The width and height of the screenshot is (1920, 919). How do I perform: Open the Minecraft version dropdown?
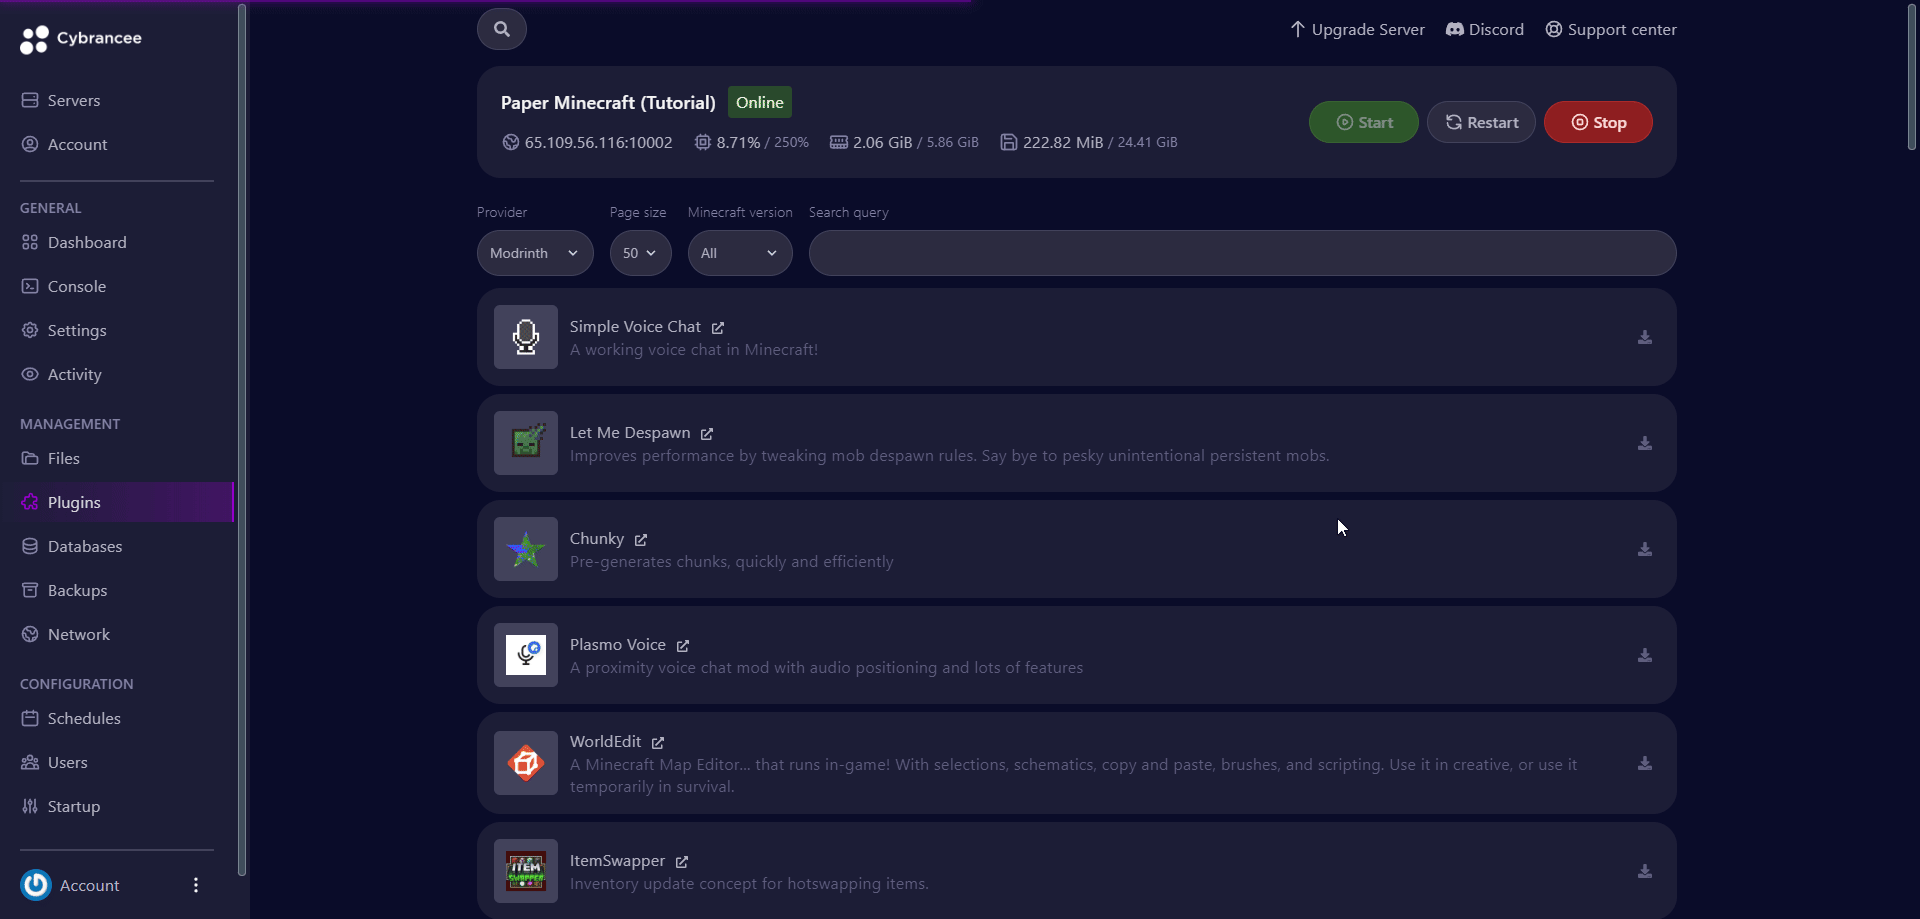(740, 253)
